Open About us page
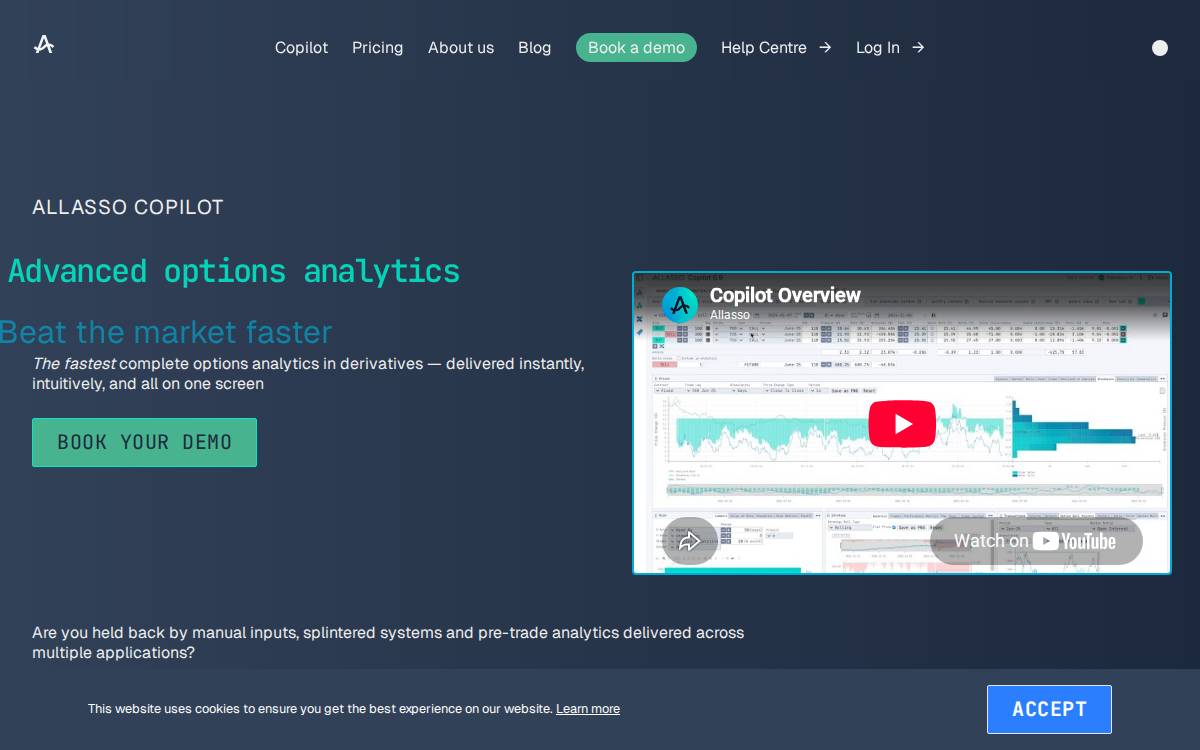 coord(461,48)
